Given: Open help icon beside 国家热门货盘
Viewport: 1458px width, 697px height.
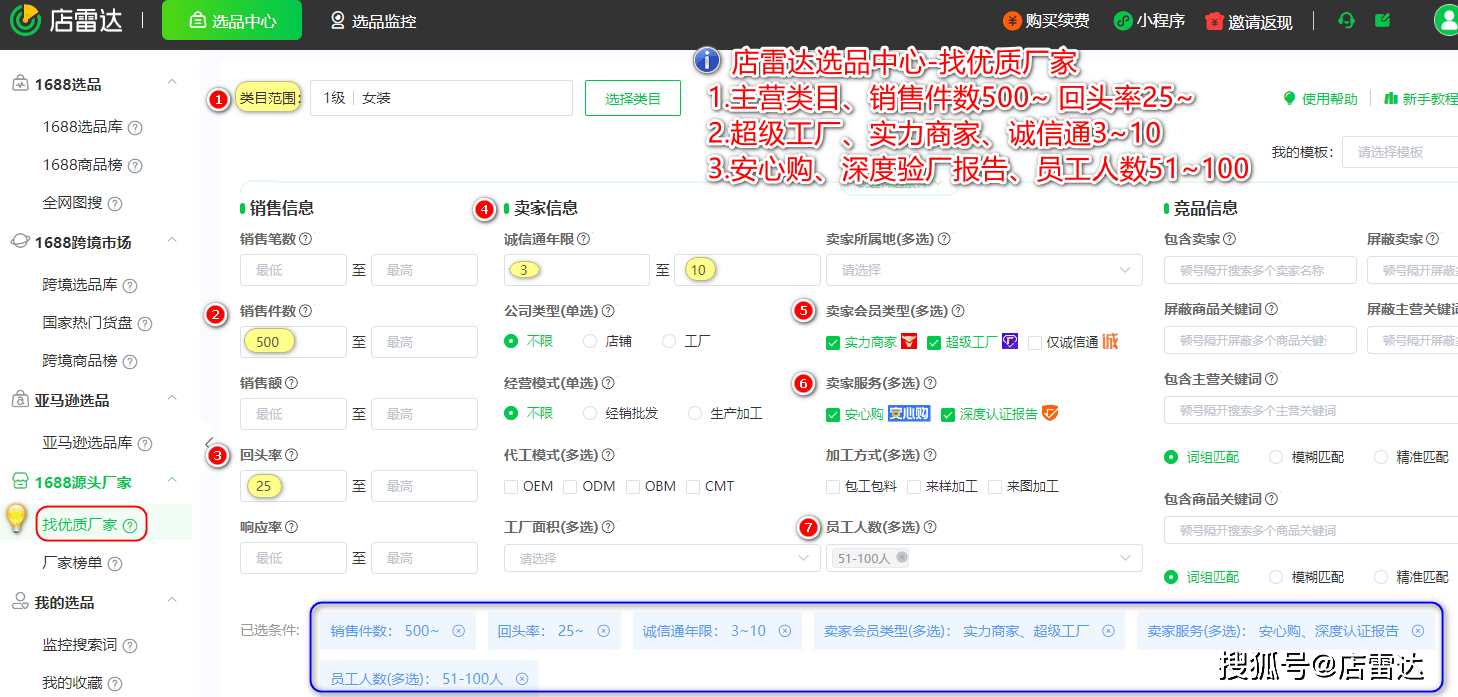Looking at the screenshot, I should 145,324.
